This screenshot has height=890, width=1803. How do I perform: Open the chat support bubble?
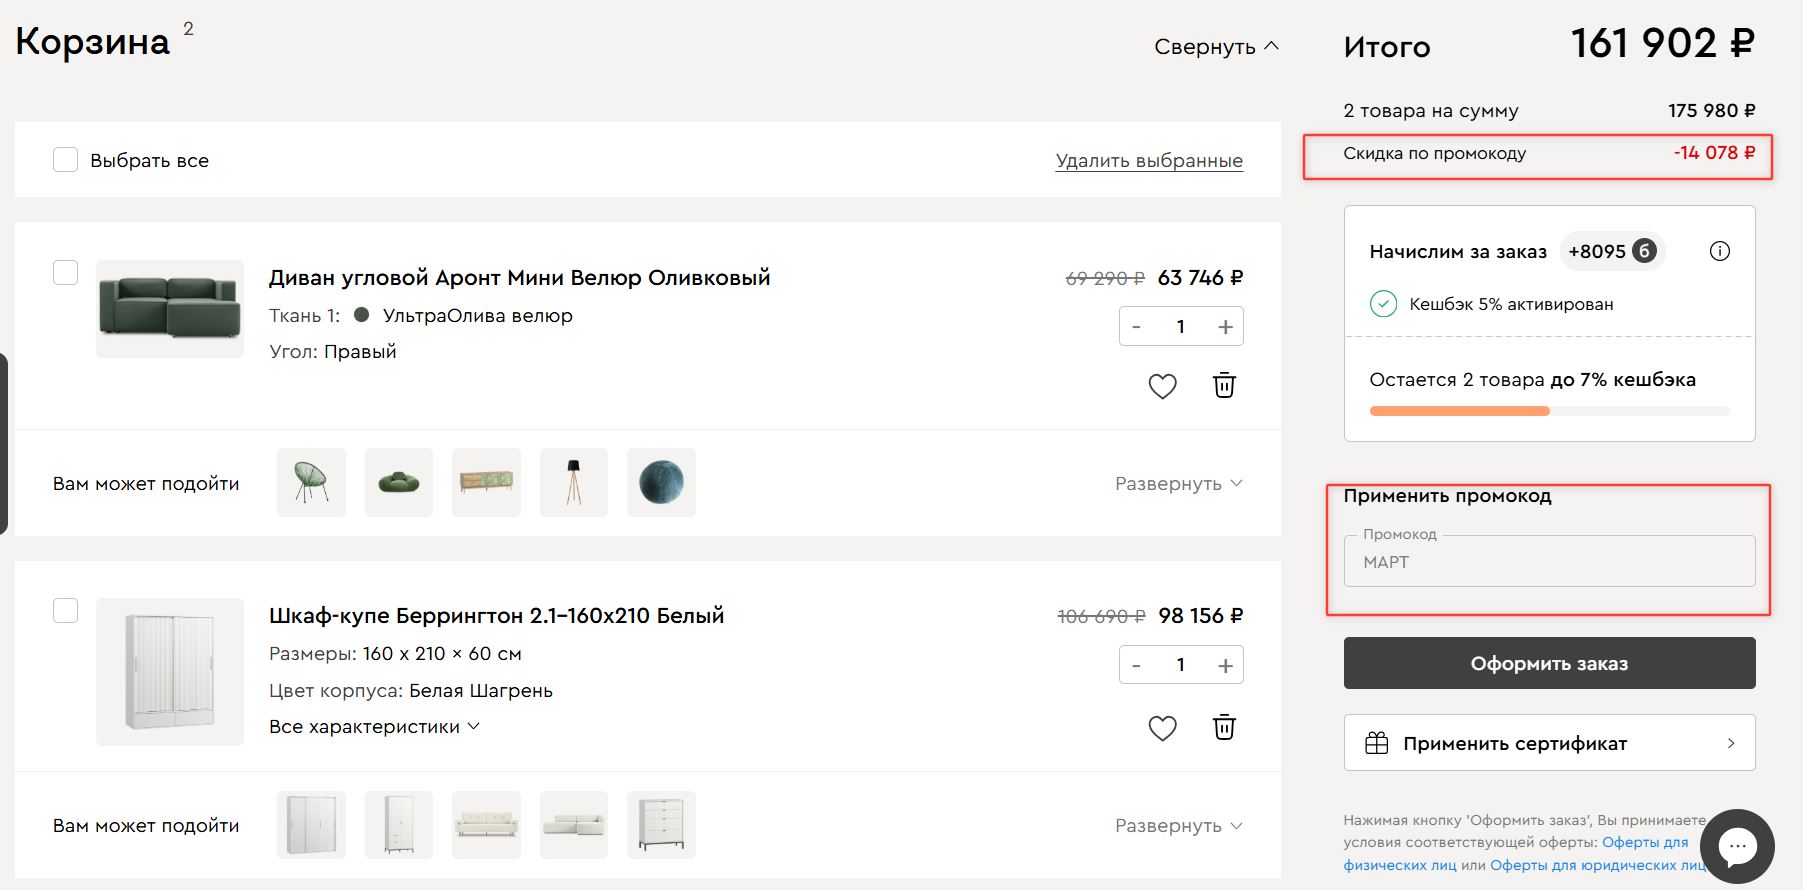coord(1737,846)
